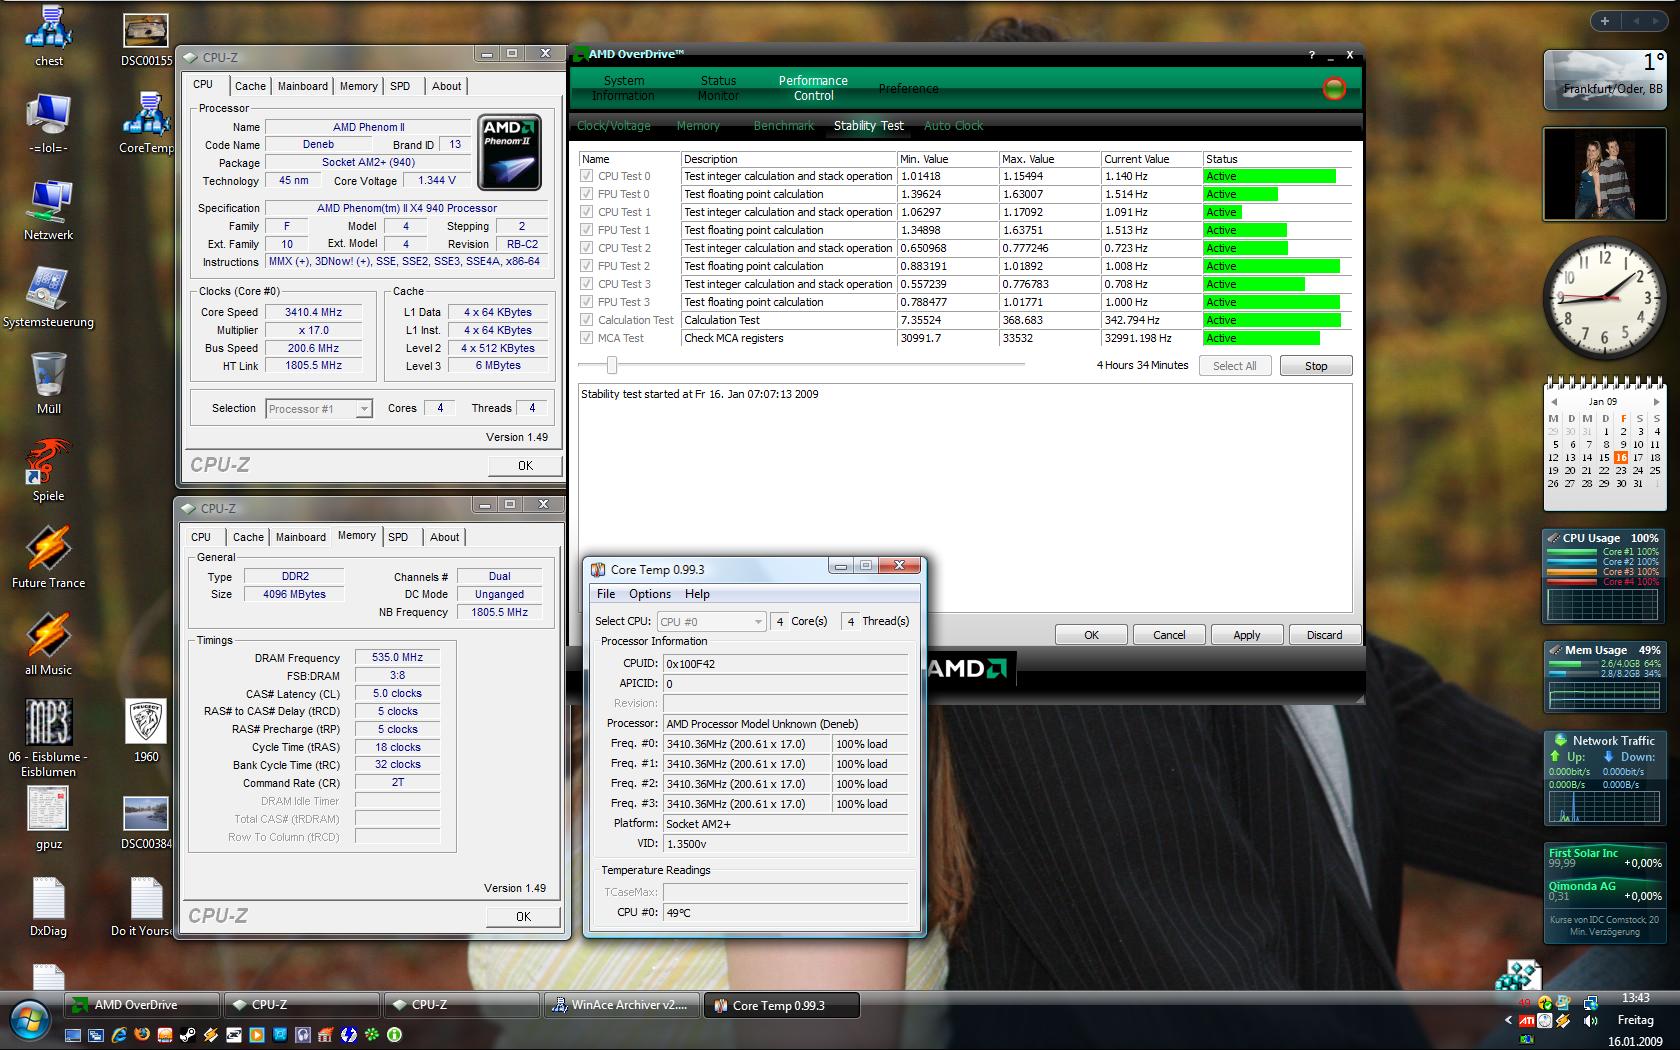Select the Müll recycle bin icon
Screen dimensions: 1680x1050
click(x=48, y=383)
